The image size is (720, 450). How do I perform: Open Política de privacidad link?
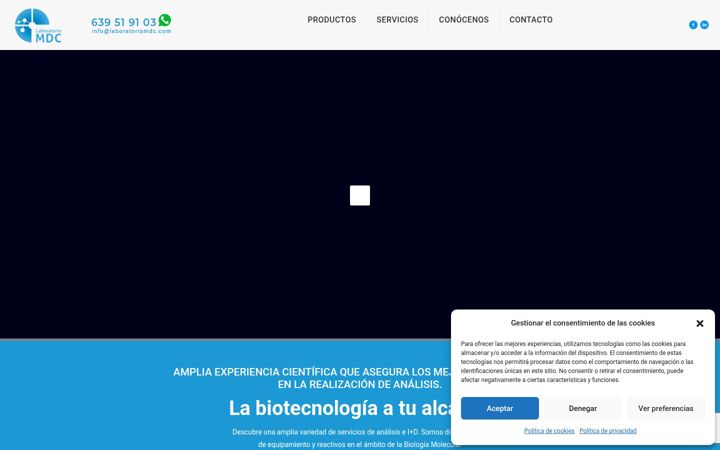pos(608,431)
